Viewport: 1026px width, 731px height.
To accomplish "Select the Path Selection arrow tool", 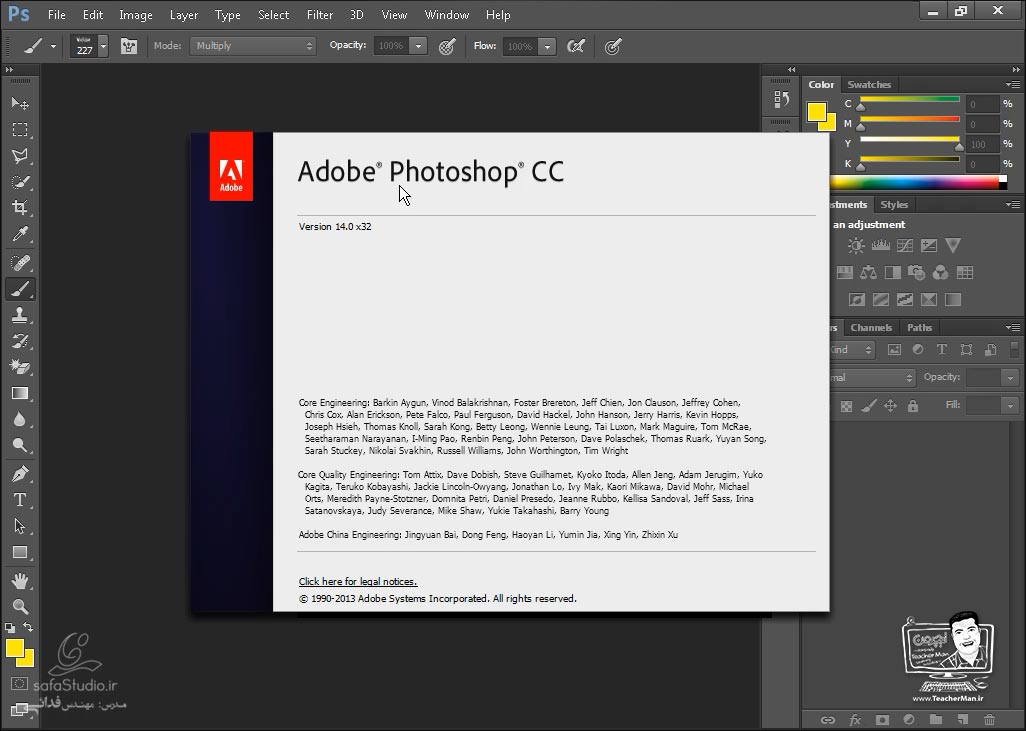I will point(20,526).
